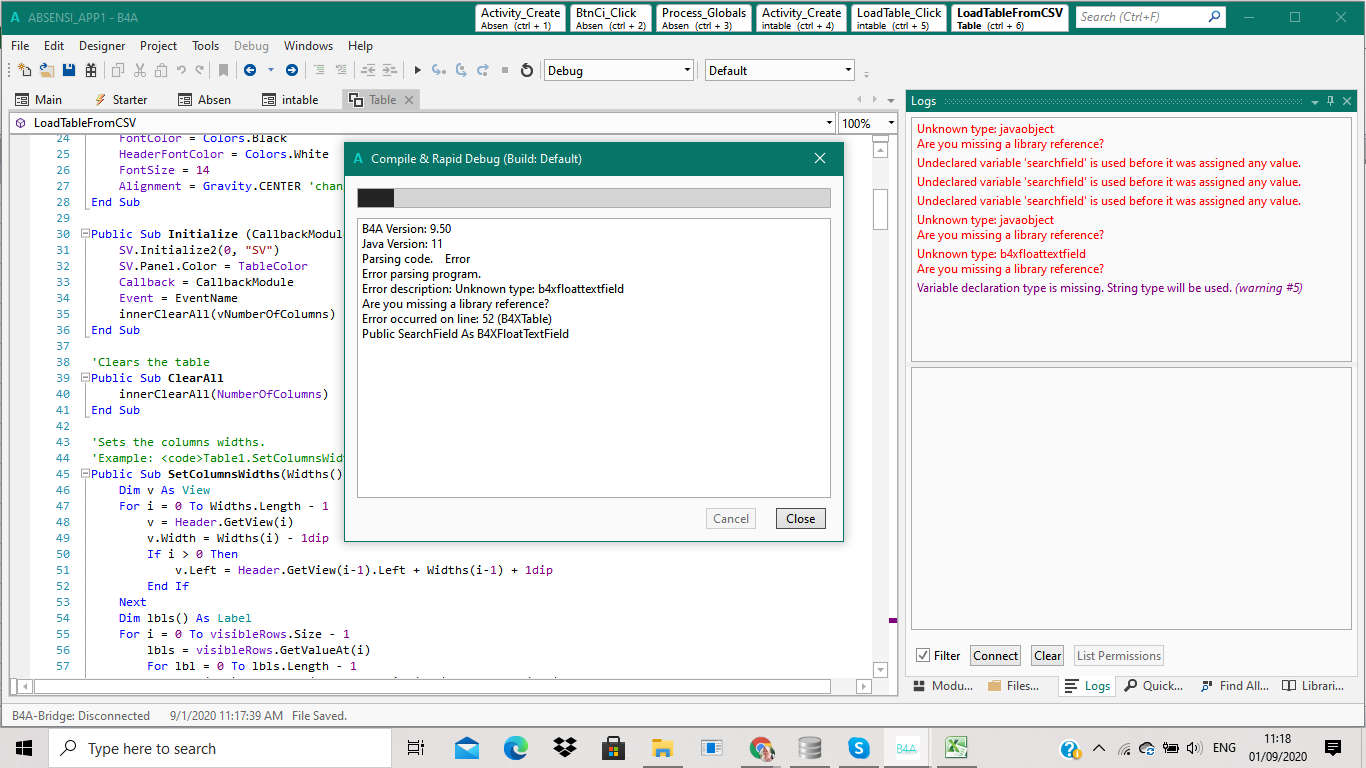Open the Files Manager bottom tab
Viewport: 1366px width, 768px height.
(1013, 685)
